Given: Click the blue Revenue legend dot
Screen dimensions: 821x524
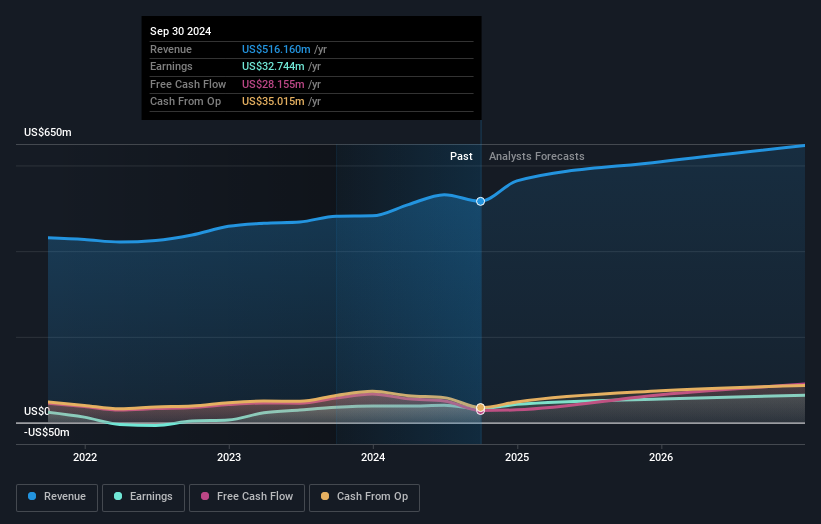Looking at the screenshot, I should (x=32, y=496).
